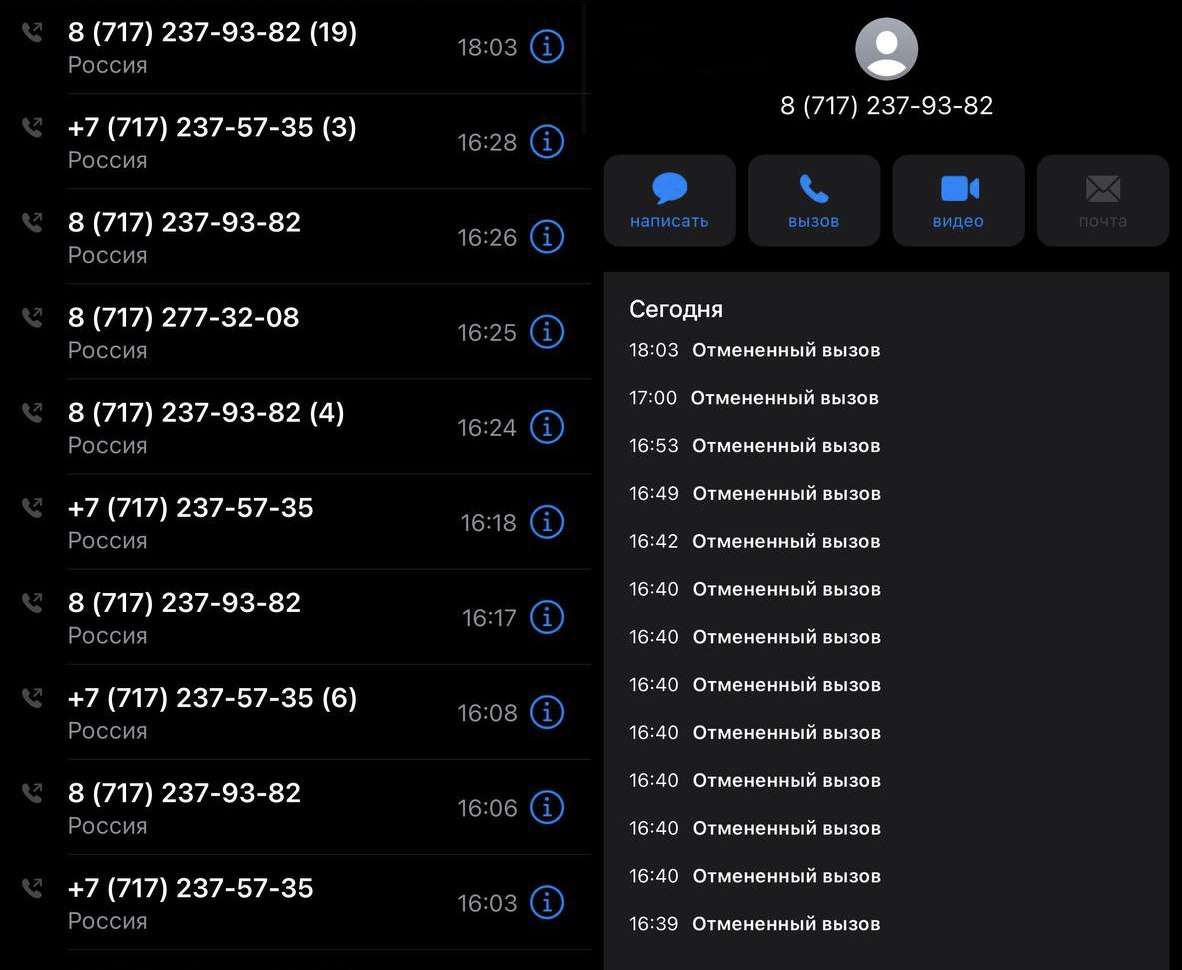Select the 16:39 Отмененный вызов entry

pyautogui.click(x=755, y=924)
